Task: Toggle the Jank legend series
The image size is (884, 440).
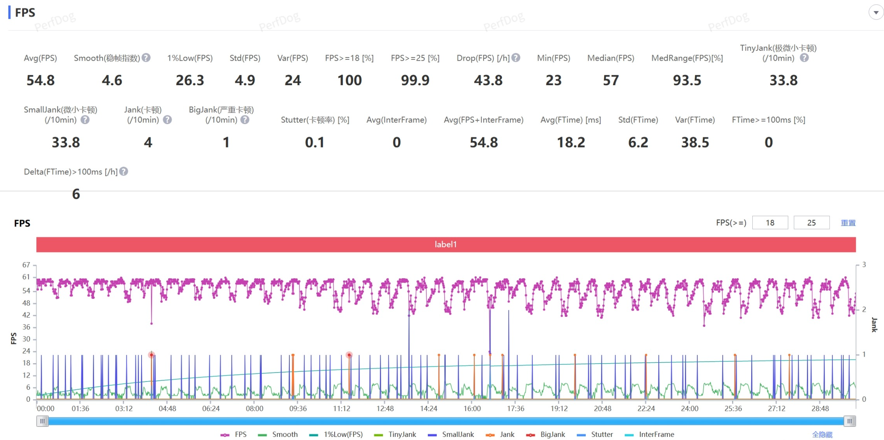Action: coord(498,435)
